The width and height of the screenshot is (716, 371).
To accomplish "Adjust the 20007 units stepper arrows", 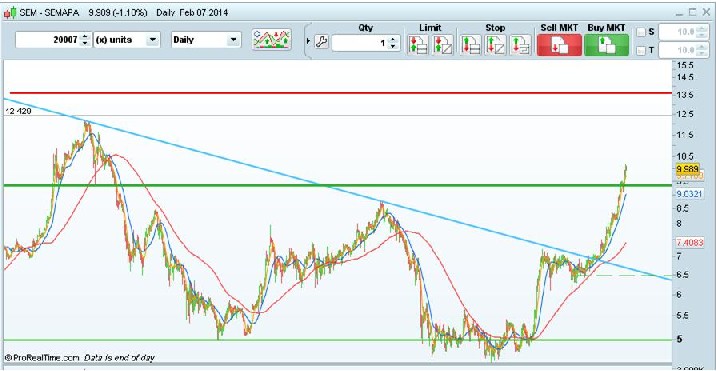I will [85, 40].
